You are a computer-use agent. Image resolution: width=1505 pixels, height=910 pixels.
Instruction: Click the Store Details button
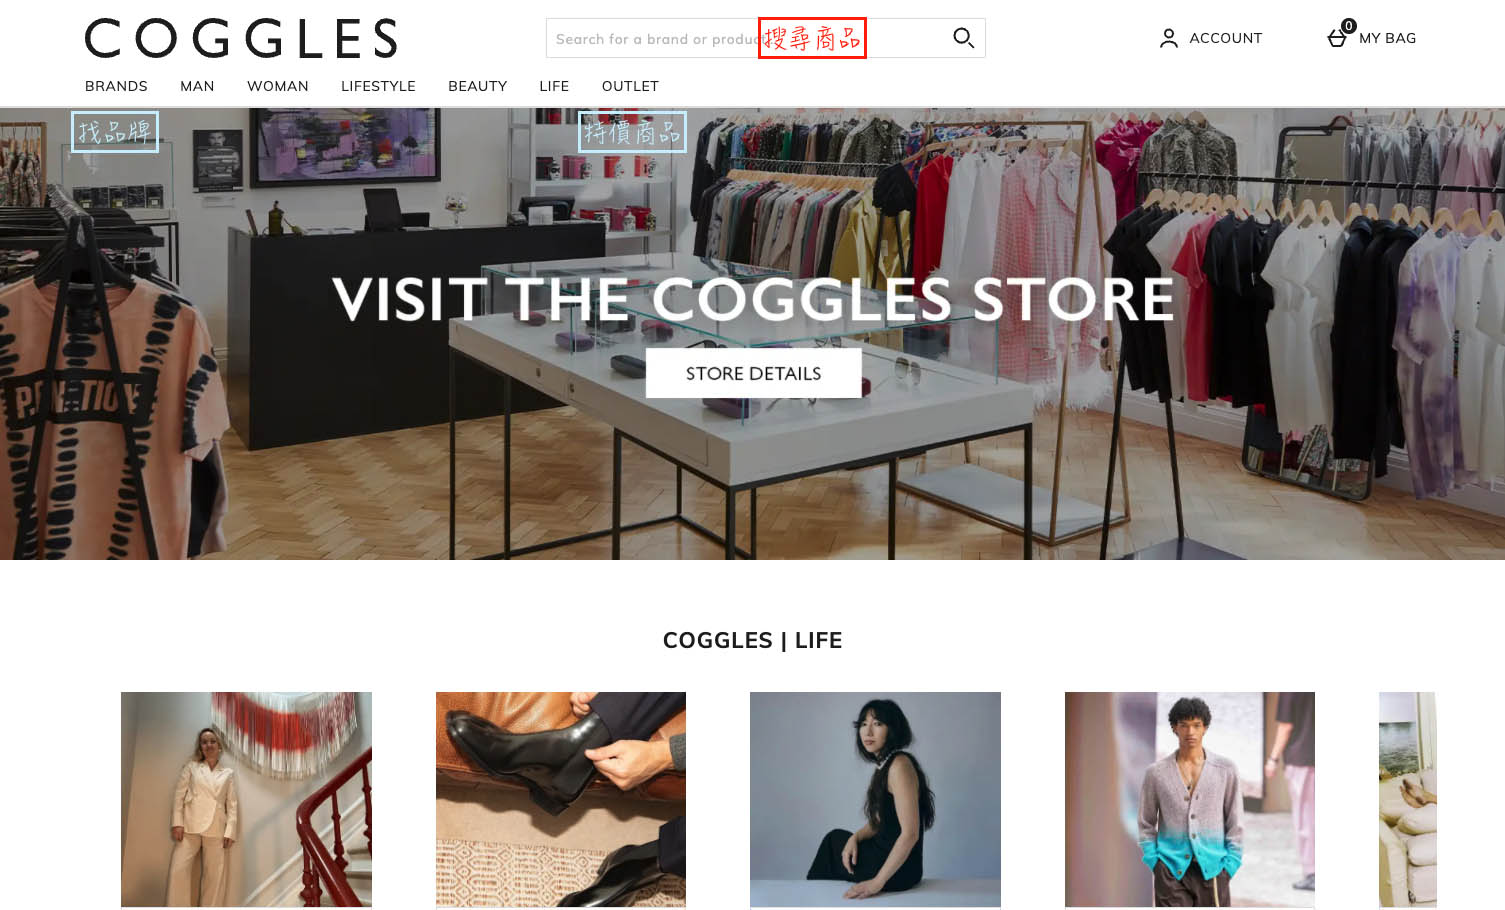pos(753,373)
